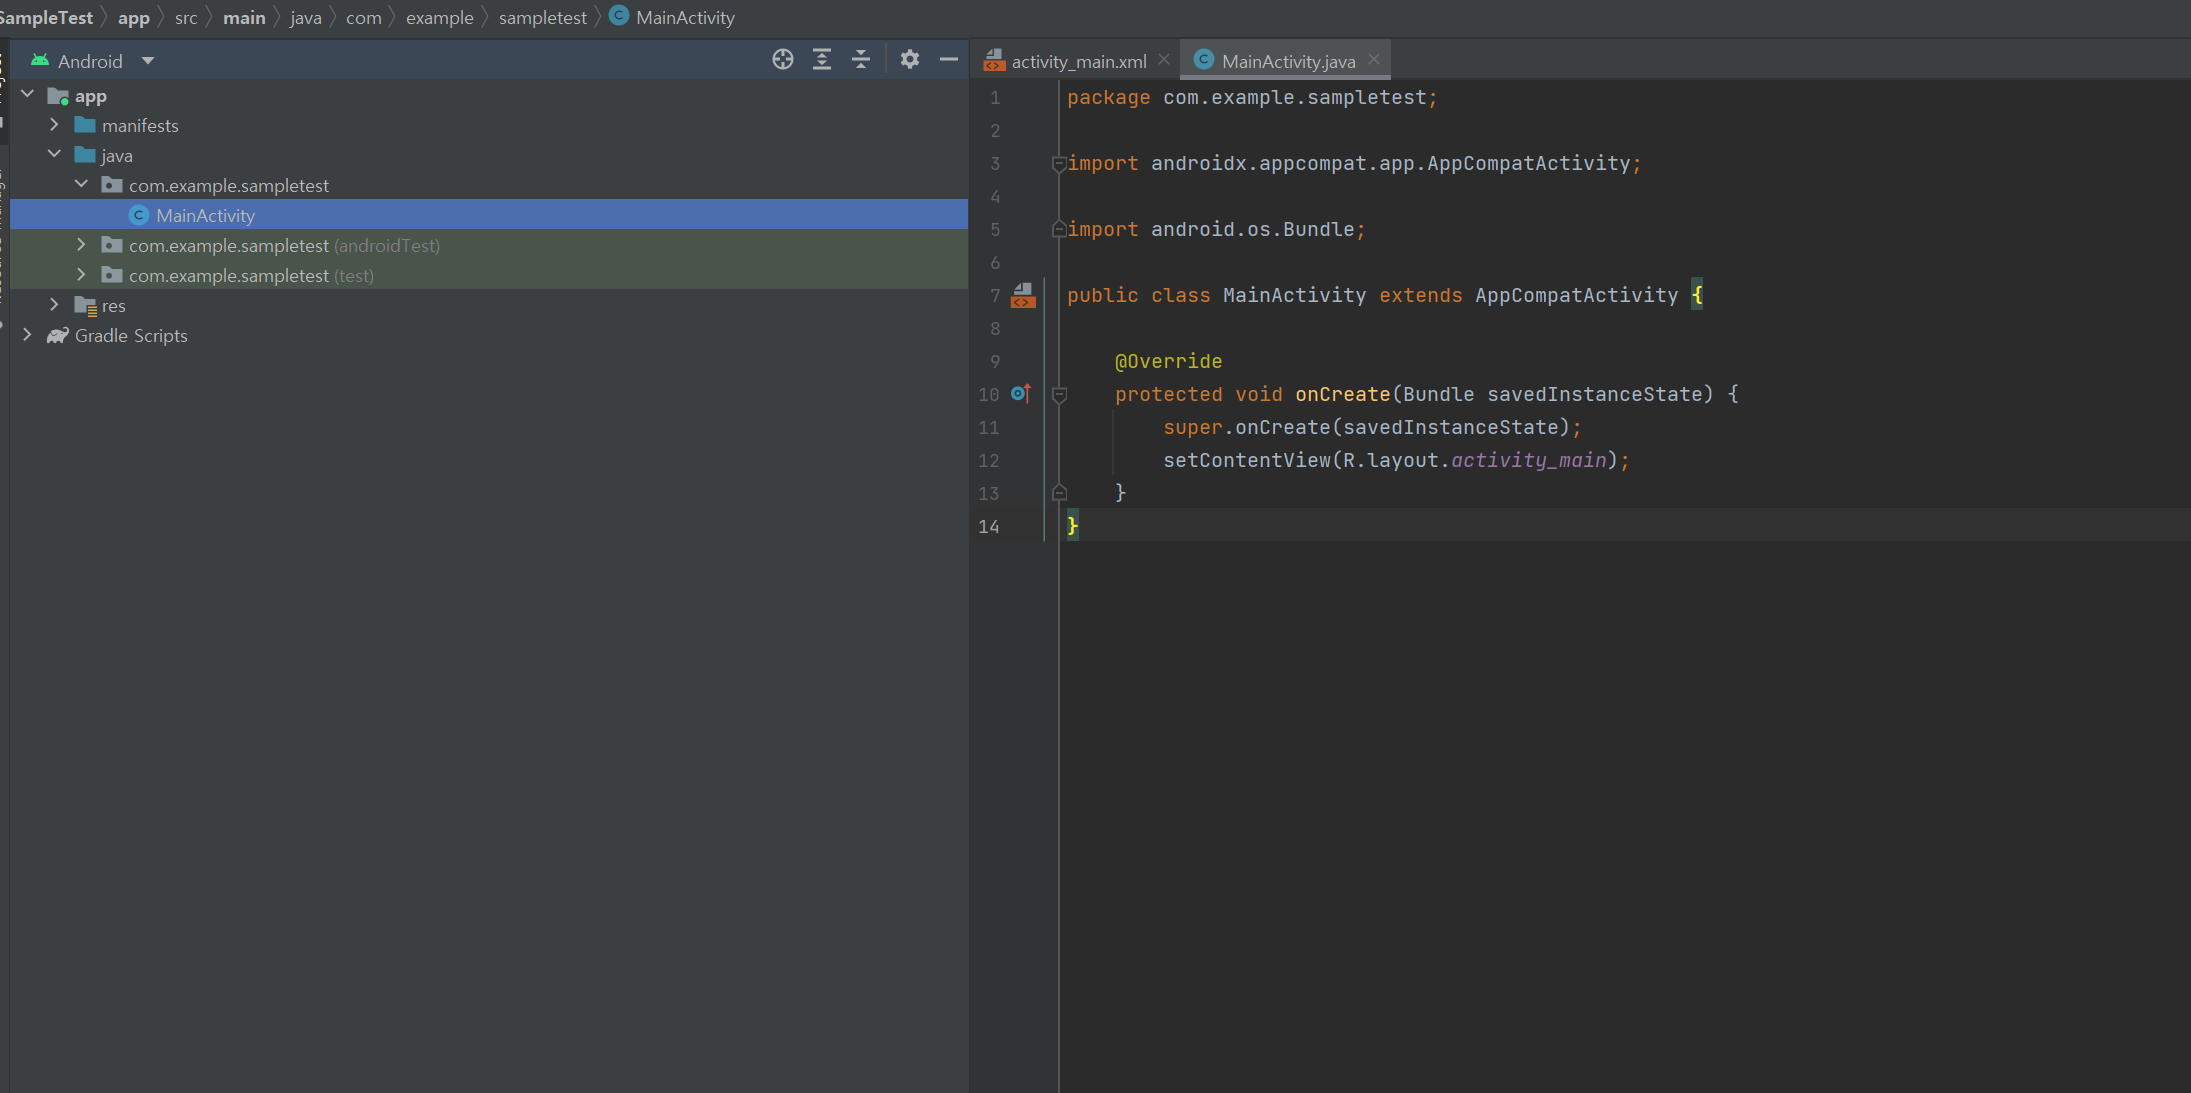Image resolution: width=2191 pixels, height=1093 pixels.
Task: Click the sampletest breadcrumb segment
Action: click(x=542, y=18)
